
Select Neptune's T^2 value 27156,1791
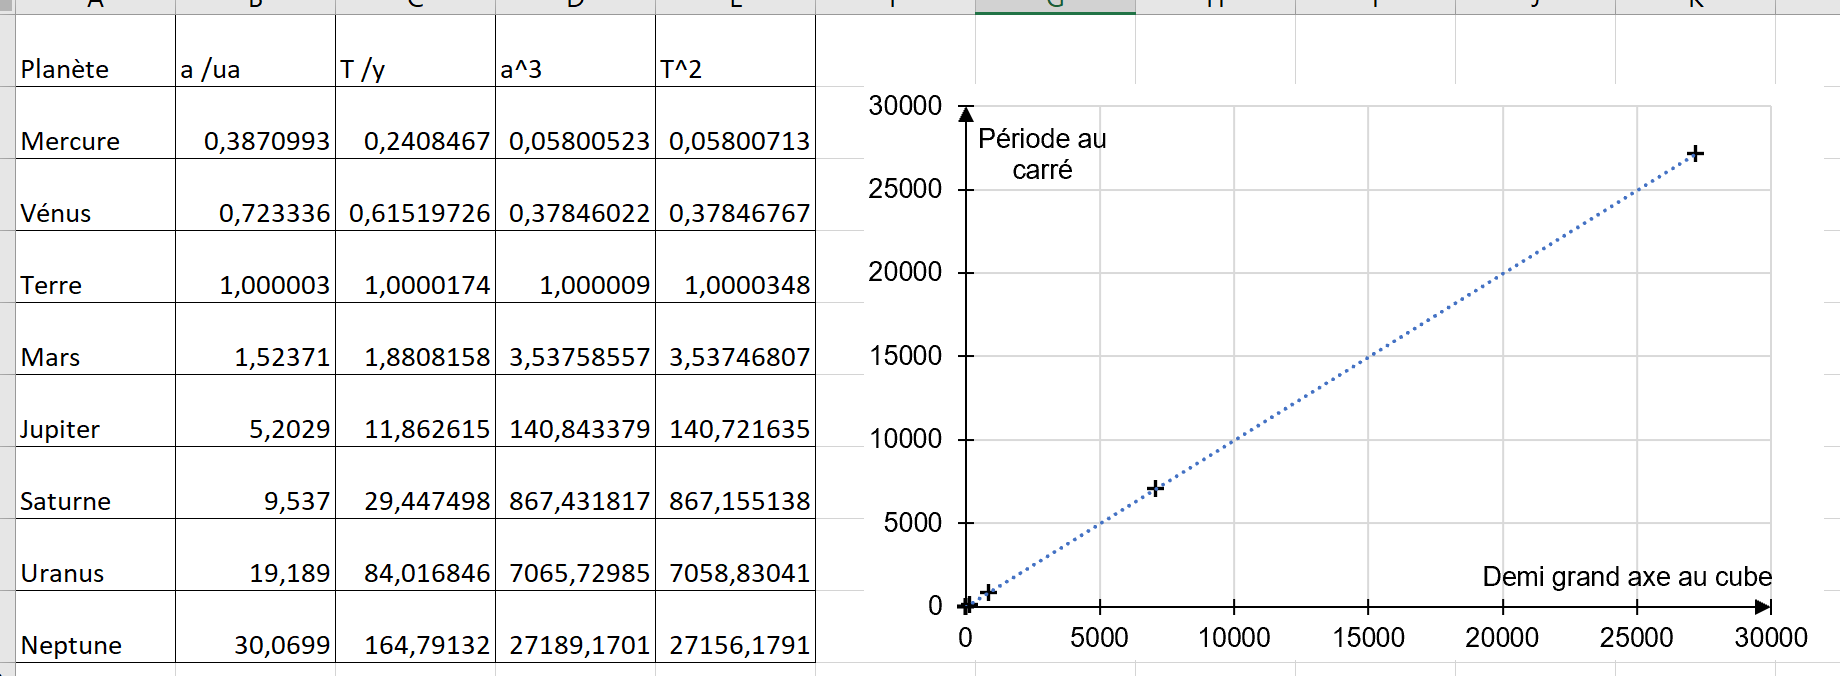click(739, 645)
